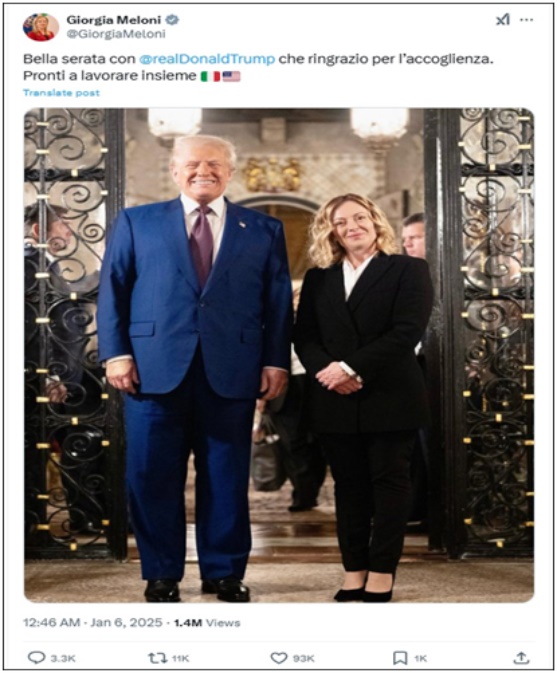Open the 3.3K replies count
This screenshot has height=673, width=557.
(x=63, y=658)
